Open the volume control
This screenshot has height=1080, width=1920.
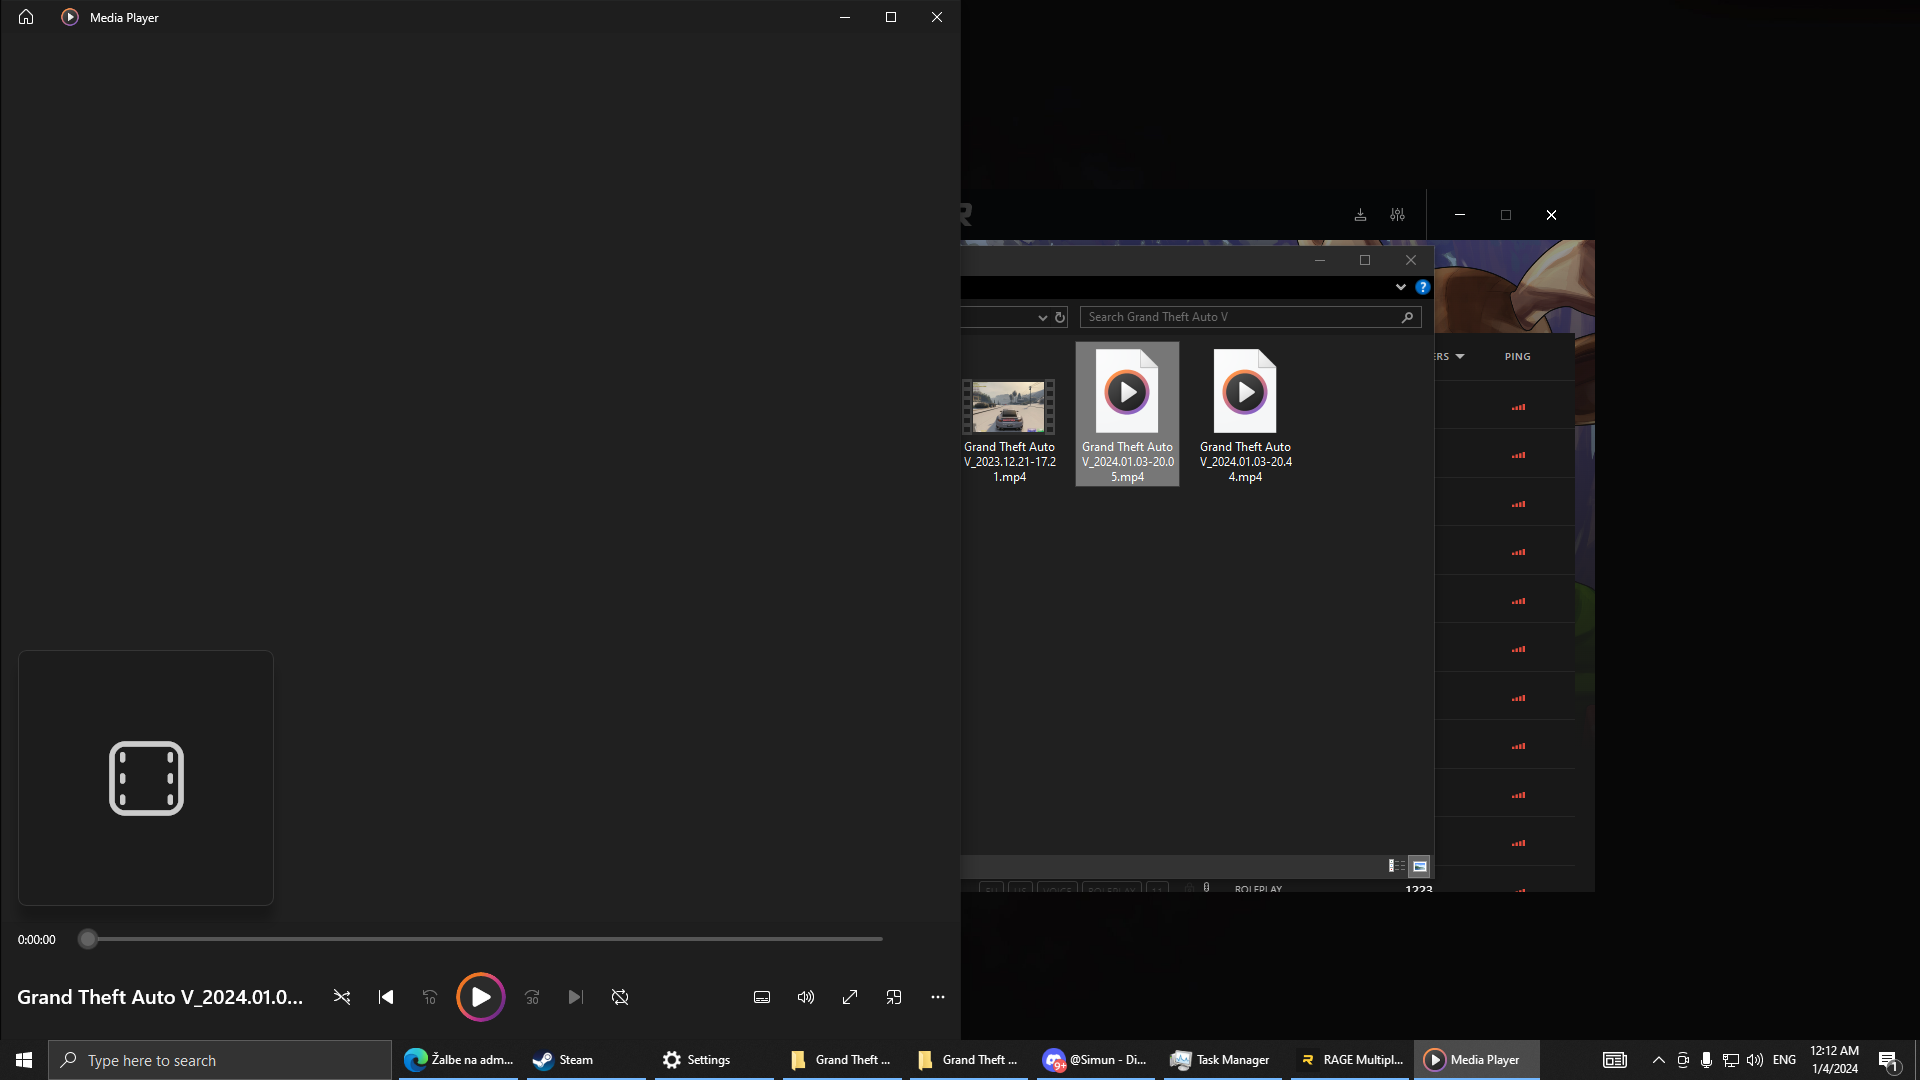[806, 997]
